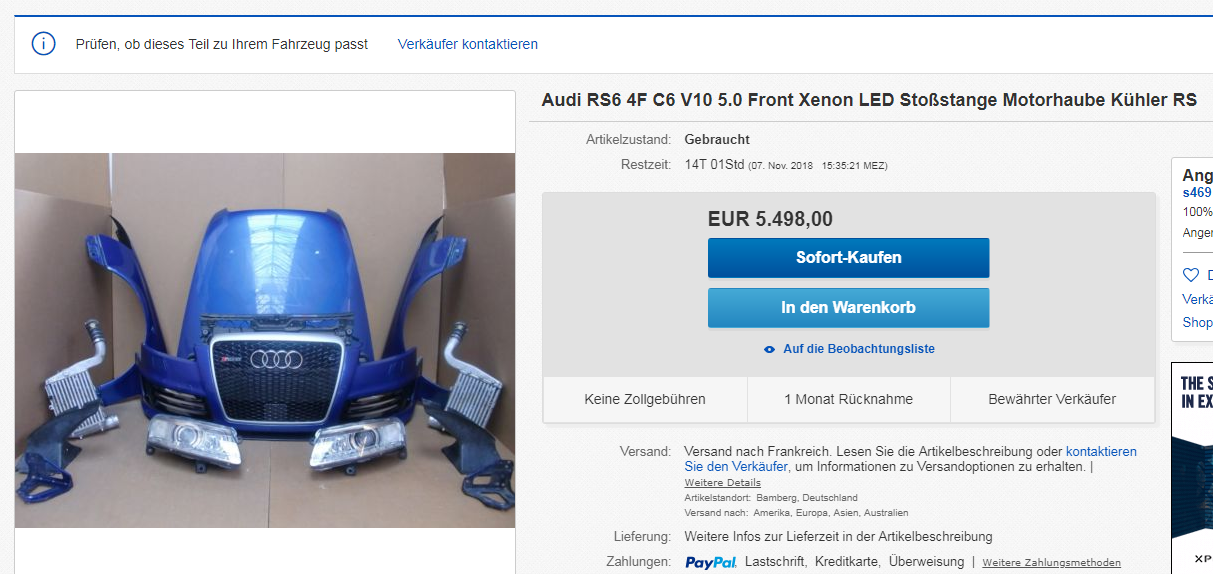This screenshot has height=574, width=1213.
Task: Add item via 'In den Warenkorb'
Action: coord(848,308)
